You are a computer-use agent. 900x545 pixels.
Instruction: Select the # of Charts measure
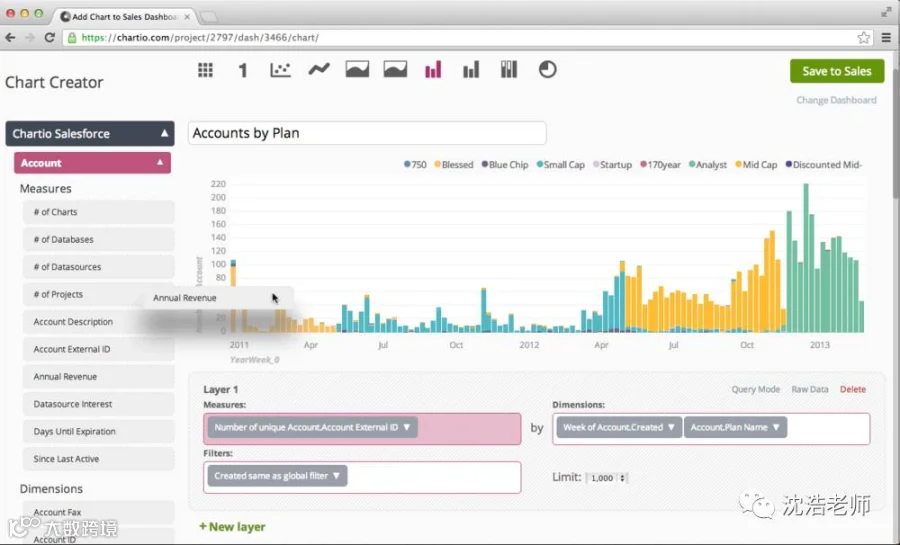98,212
